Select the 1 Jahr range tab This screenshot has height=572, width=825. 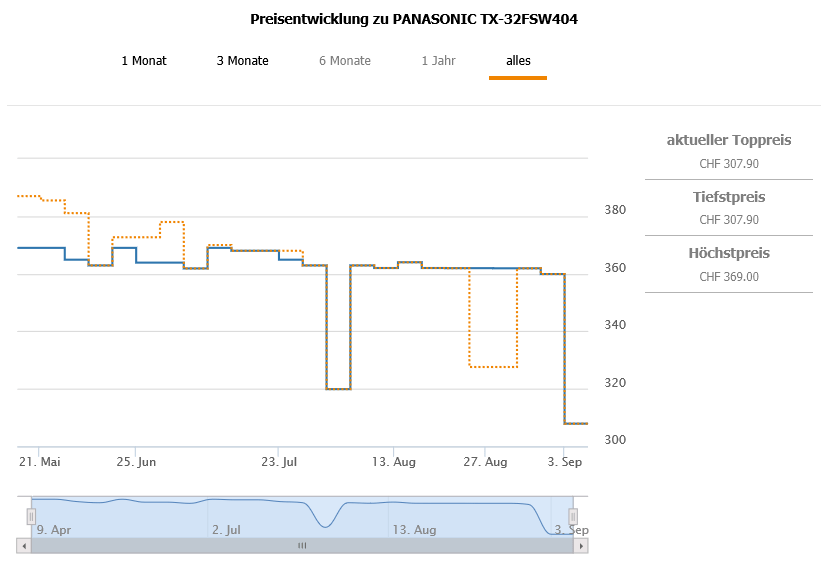point(438,61)
